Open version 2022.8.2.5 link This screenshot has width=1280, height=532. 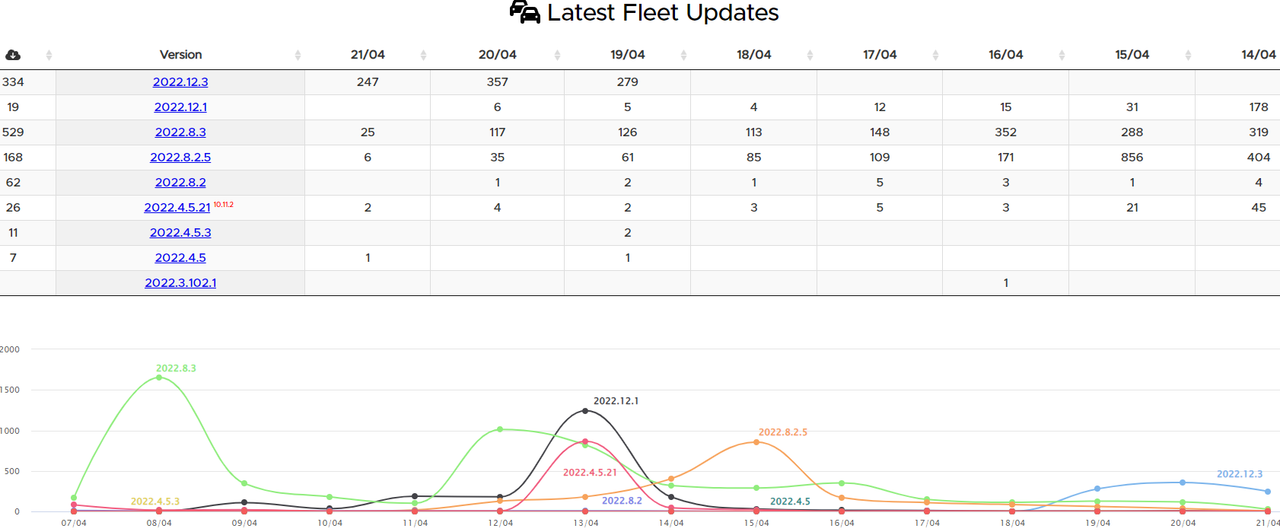pos(180,157)
